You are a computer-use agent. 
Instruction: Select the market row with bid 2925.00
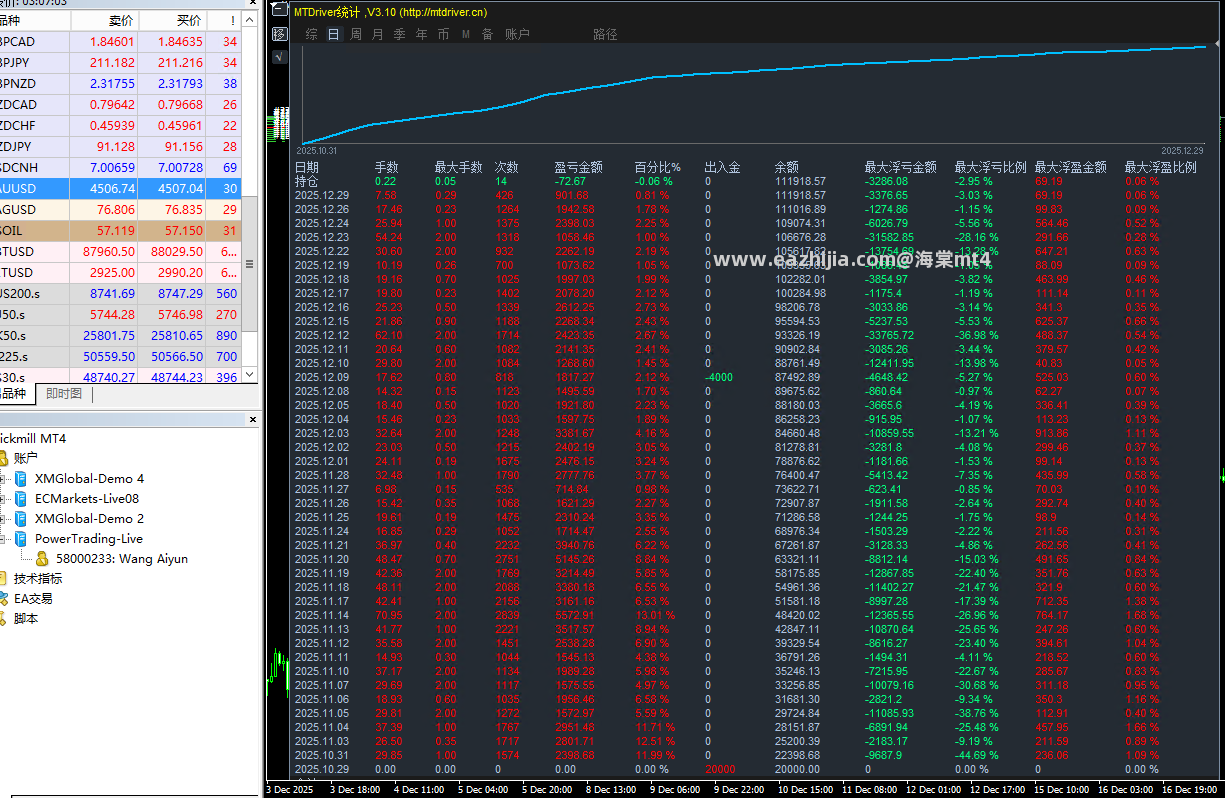point(121,272)
